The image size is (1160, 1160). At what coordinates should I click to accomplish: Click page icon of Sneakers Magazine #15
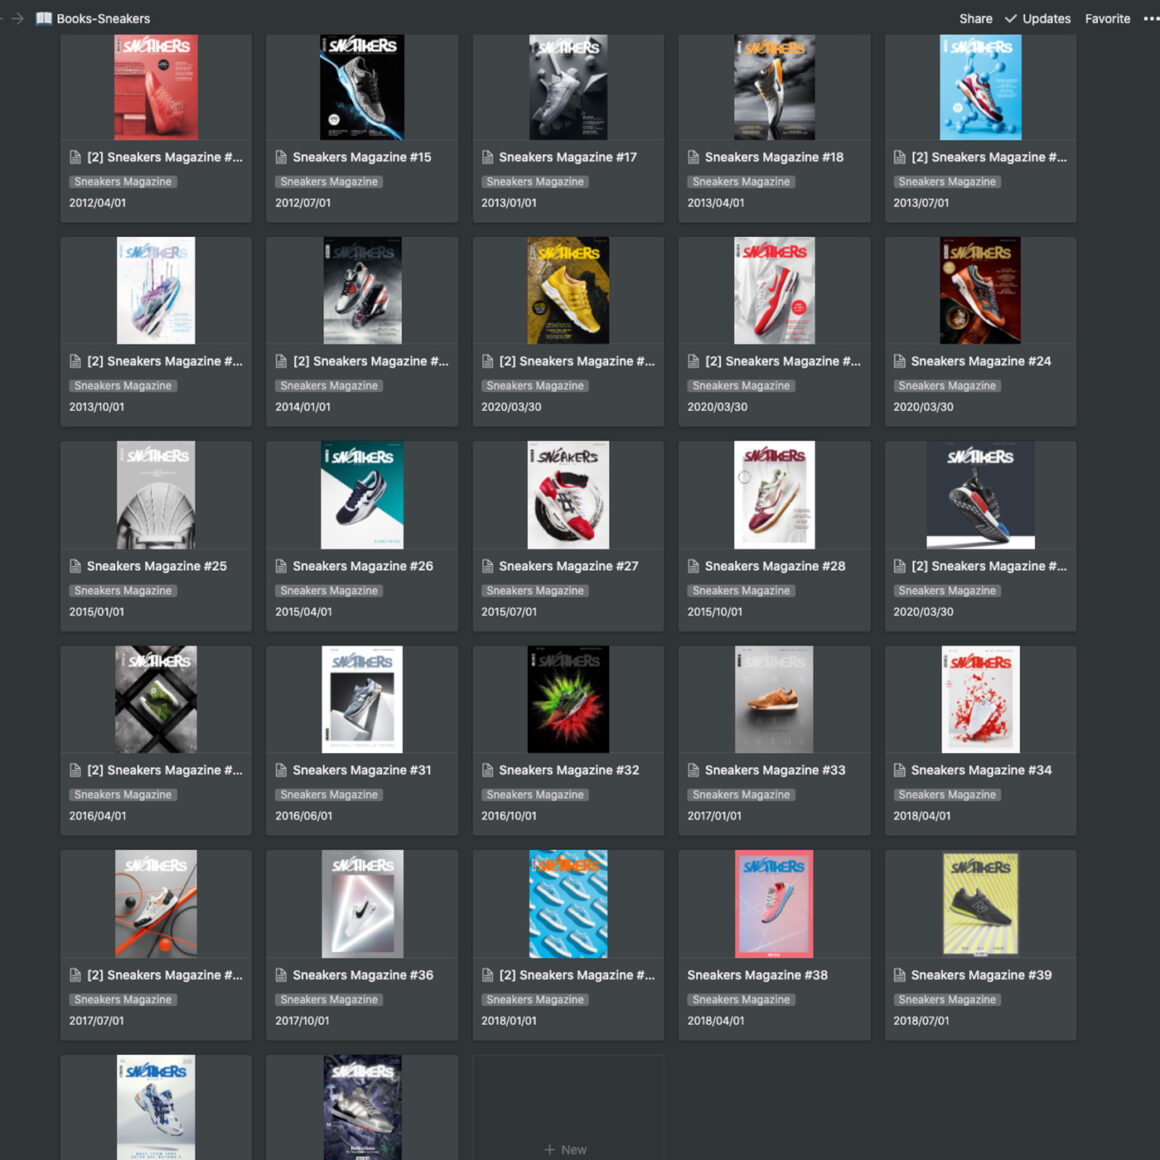point(281,158)
